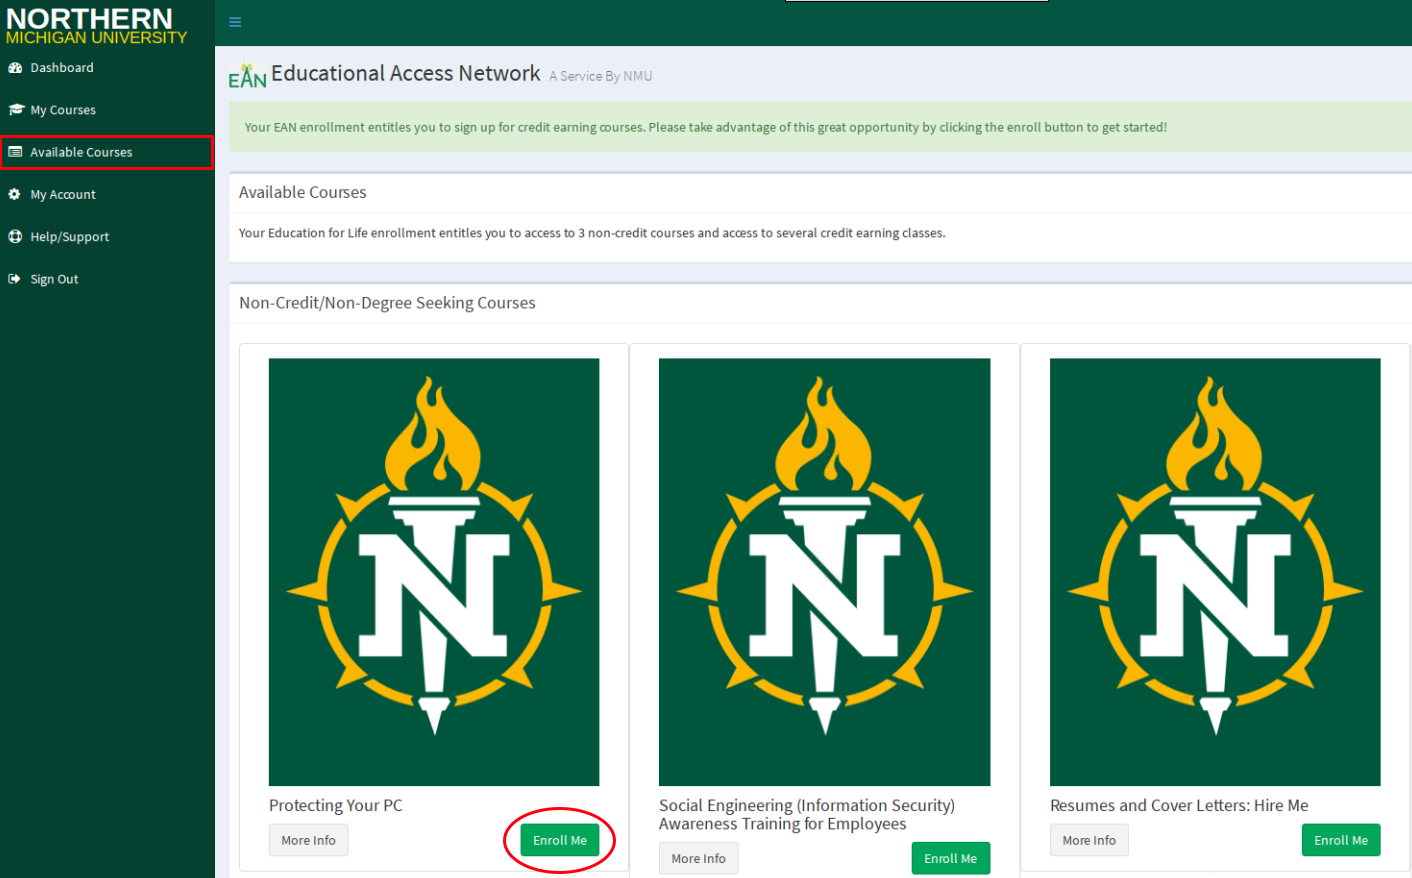View More Info for Social Engineering course
Screen dimensions: 1412x878
coord(698,858)
